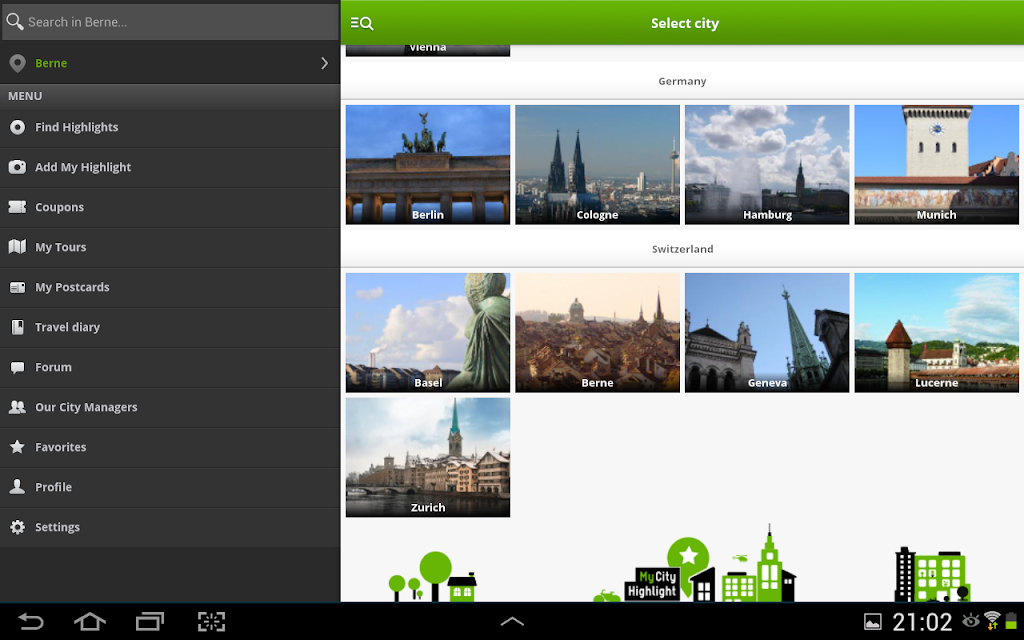
Task: Click the My Tours map icon
Action: click(18, 247)
